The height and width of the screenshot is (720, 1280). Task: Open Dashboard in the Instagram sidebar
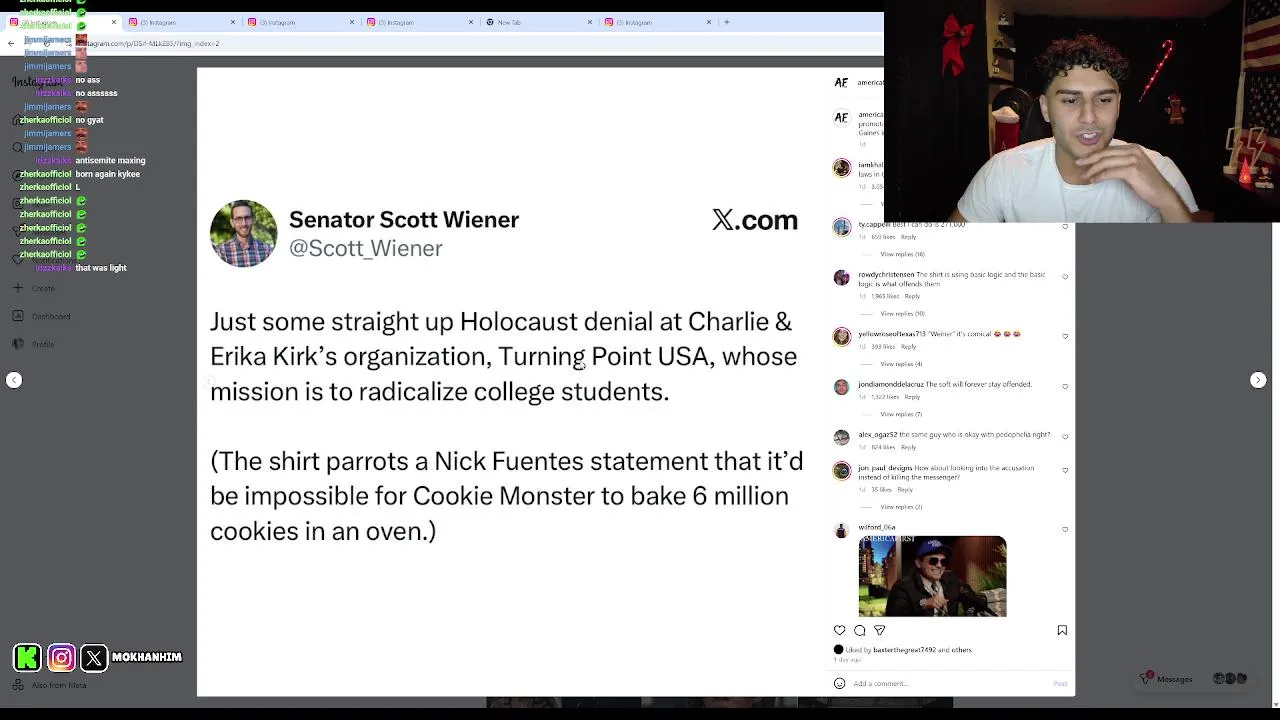point(41,316)
